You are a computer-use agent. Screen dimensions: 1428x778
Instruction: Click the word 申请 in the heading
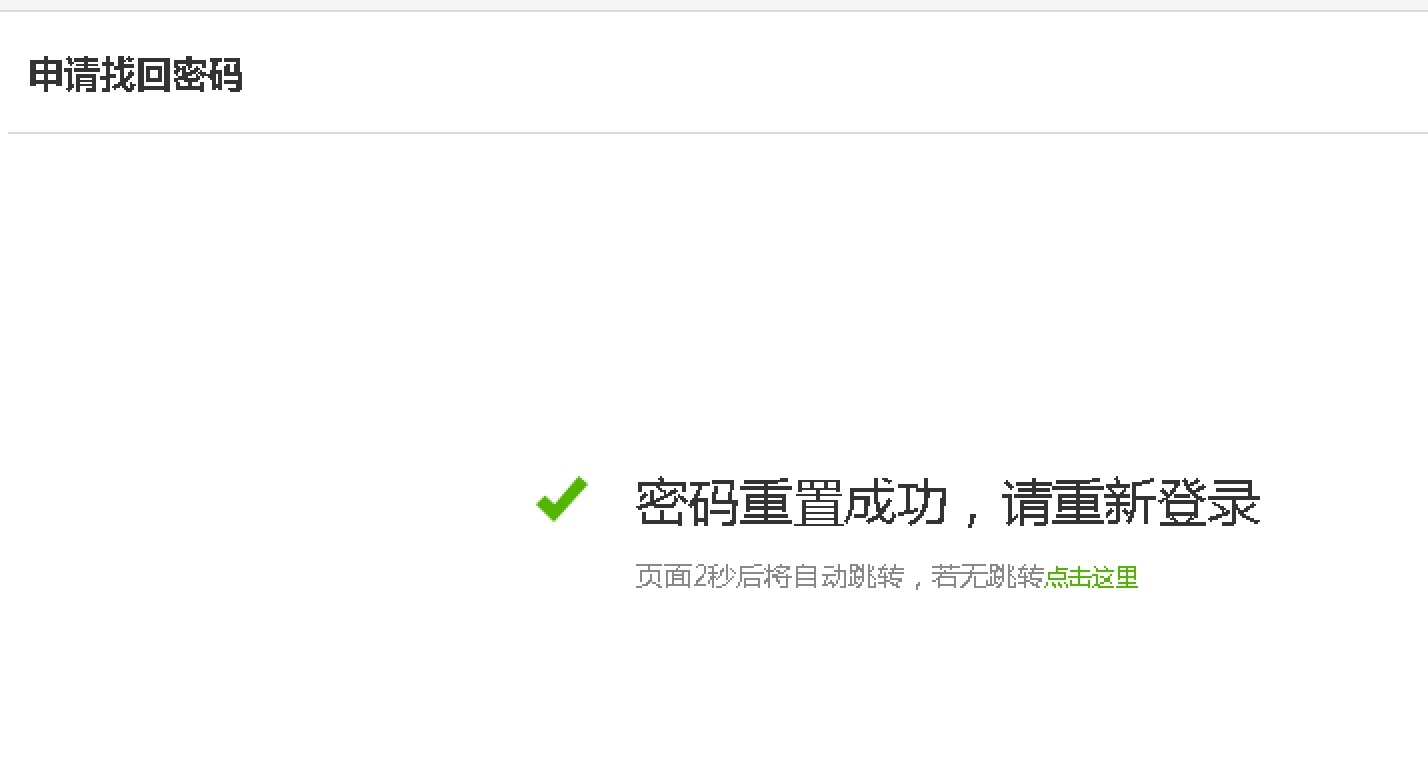click(x=63, y=75)
